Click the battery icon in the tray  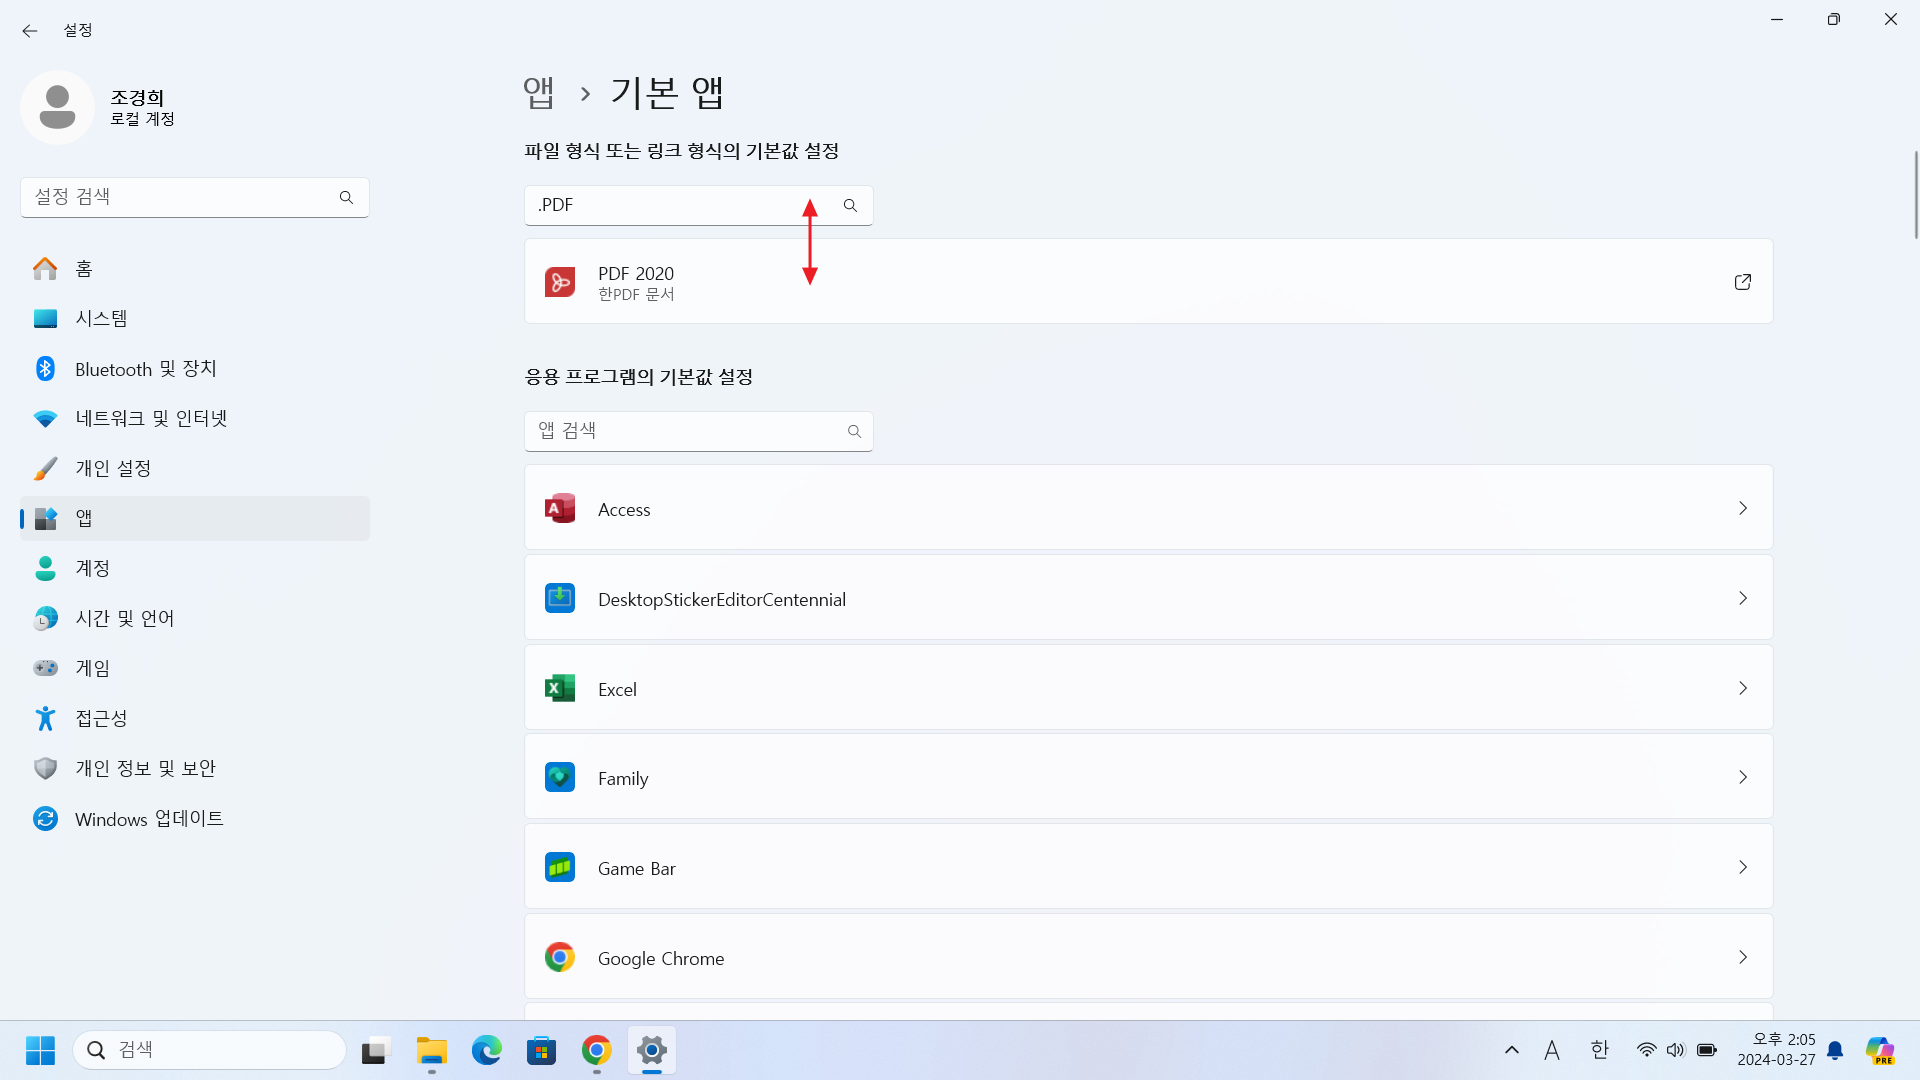tap(1707, 1050)
